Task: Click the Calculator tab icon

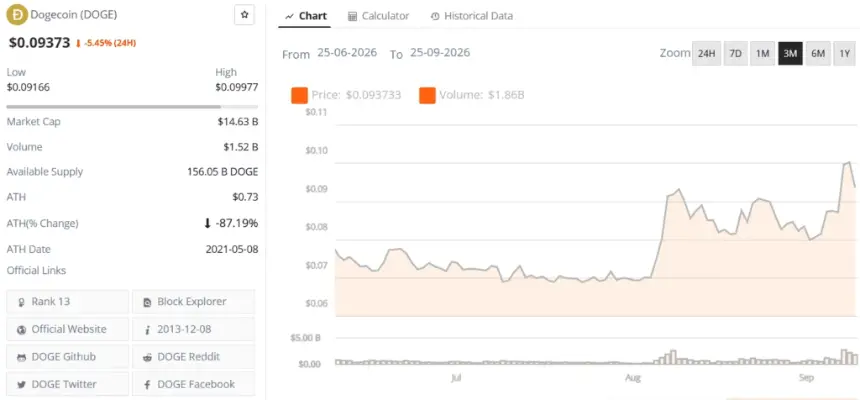Action: tap(353, 16)
